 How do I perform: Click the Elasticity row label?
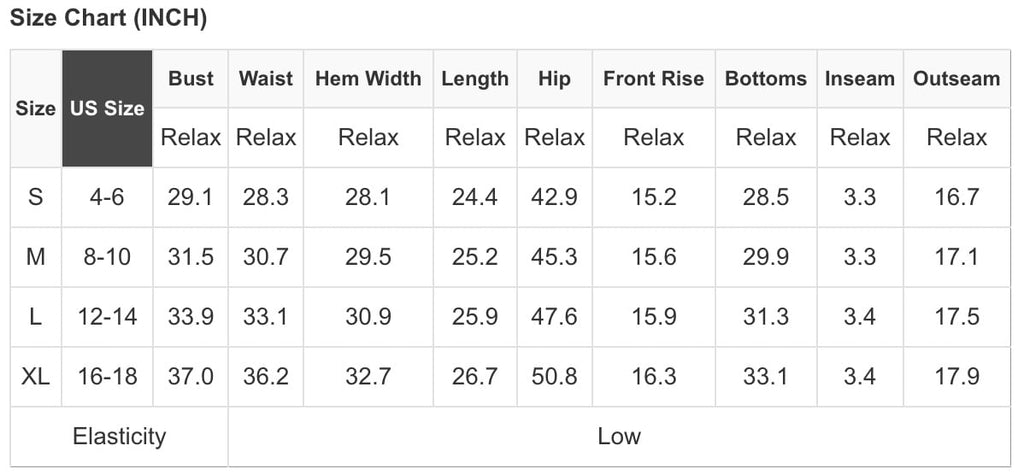coord(119,436)
